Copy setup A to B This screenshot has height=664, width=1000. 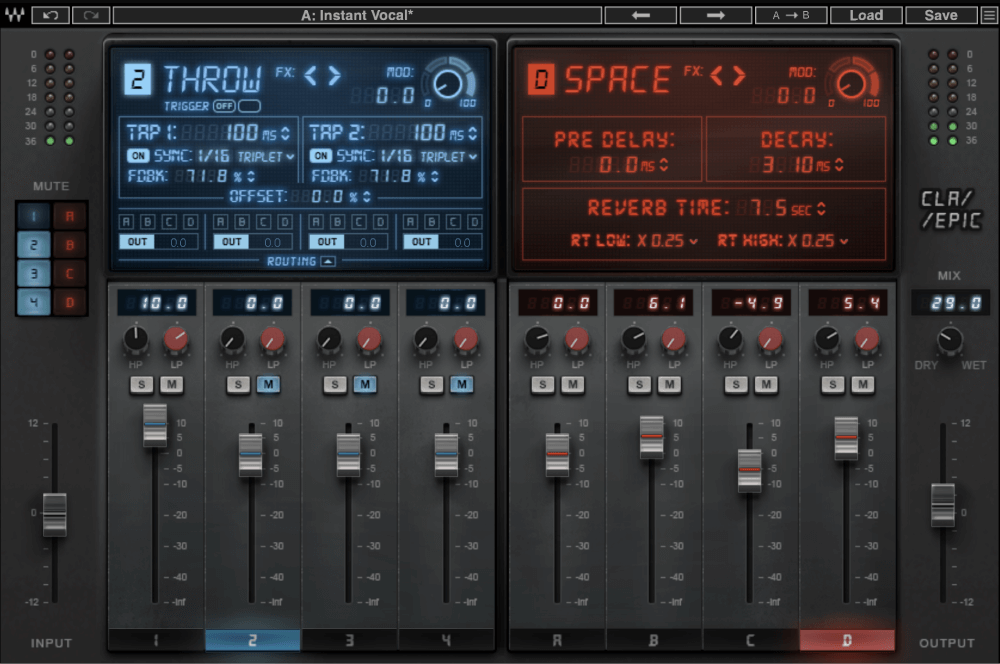(791, 15)
